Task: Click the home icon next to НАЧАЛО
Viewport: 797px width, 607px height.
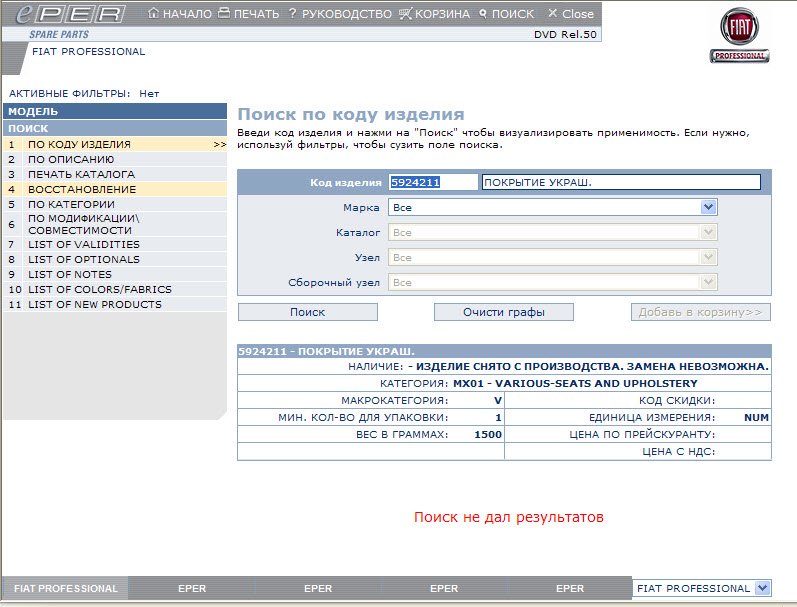Action: pos(153,14)
